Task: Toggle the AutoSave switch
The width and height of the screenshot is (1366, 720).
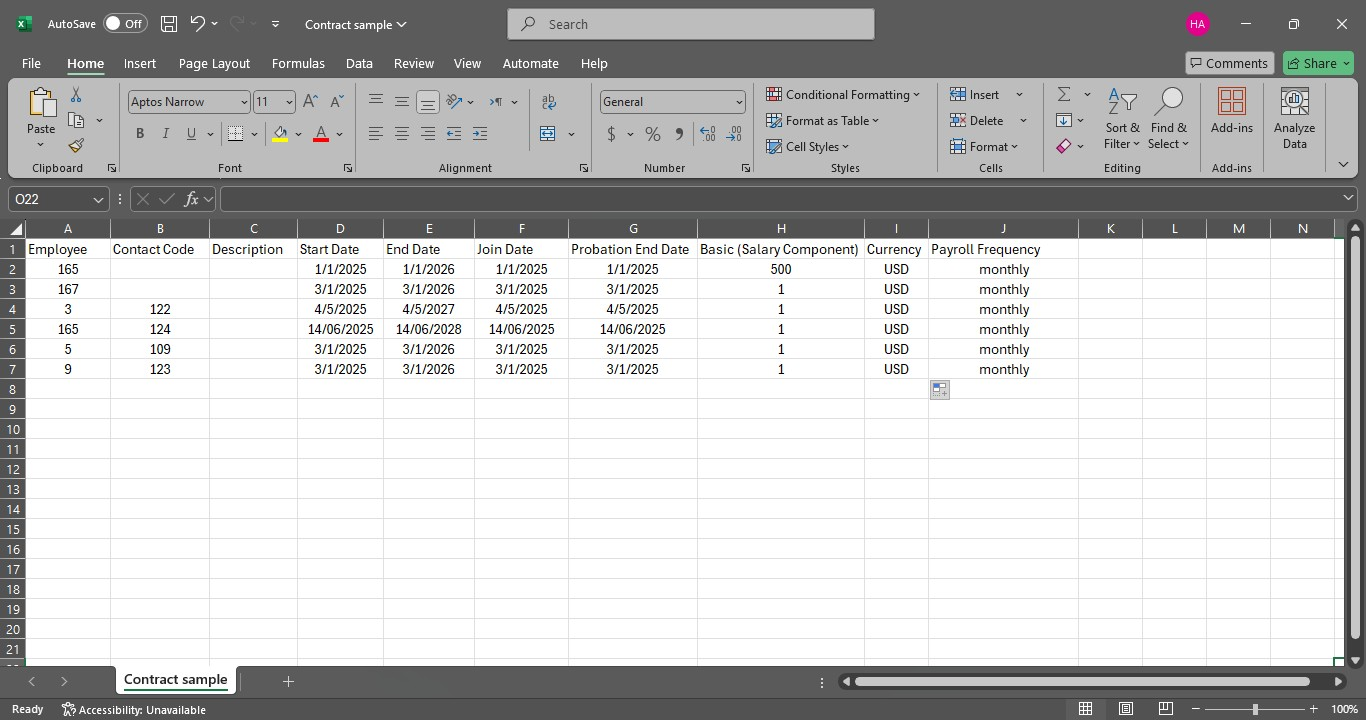Action: (x=124, y=24)
